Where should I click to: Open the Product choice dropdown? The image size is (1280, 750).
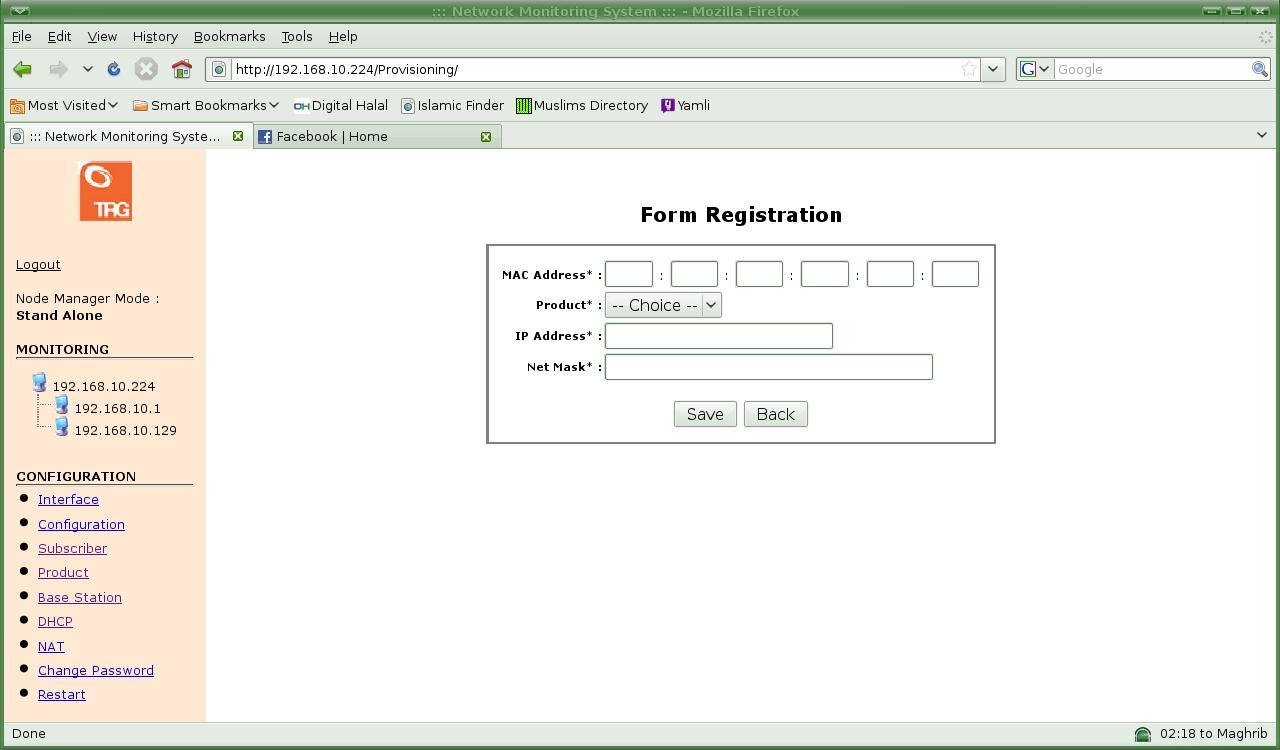click(663, 305)
